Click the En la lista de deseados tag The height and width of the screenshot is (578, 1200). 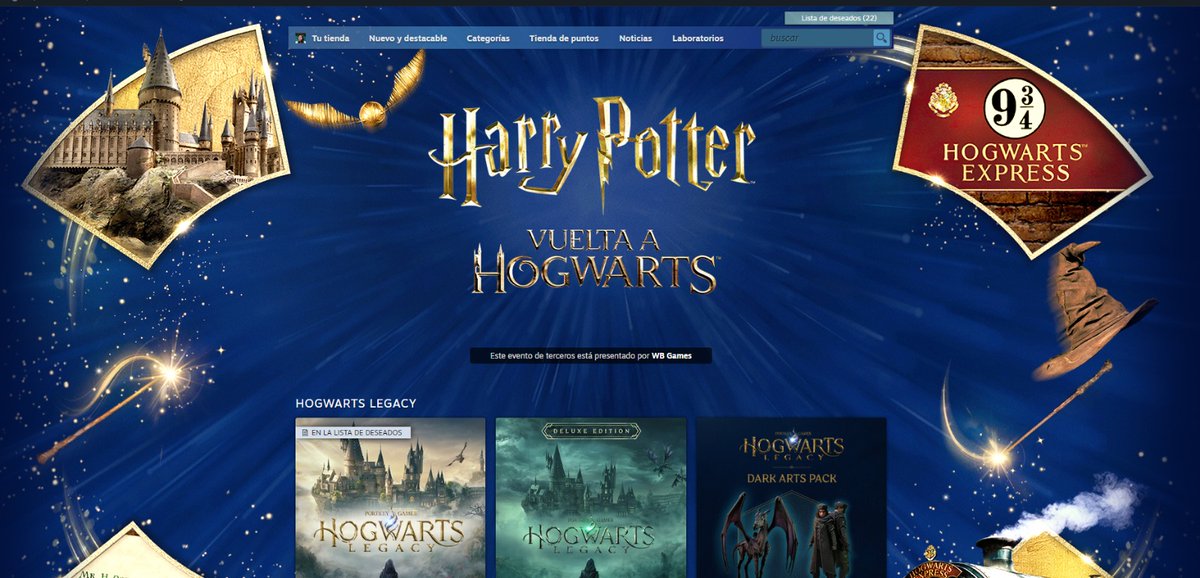(x=354, y=433)
